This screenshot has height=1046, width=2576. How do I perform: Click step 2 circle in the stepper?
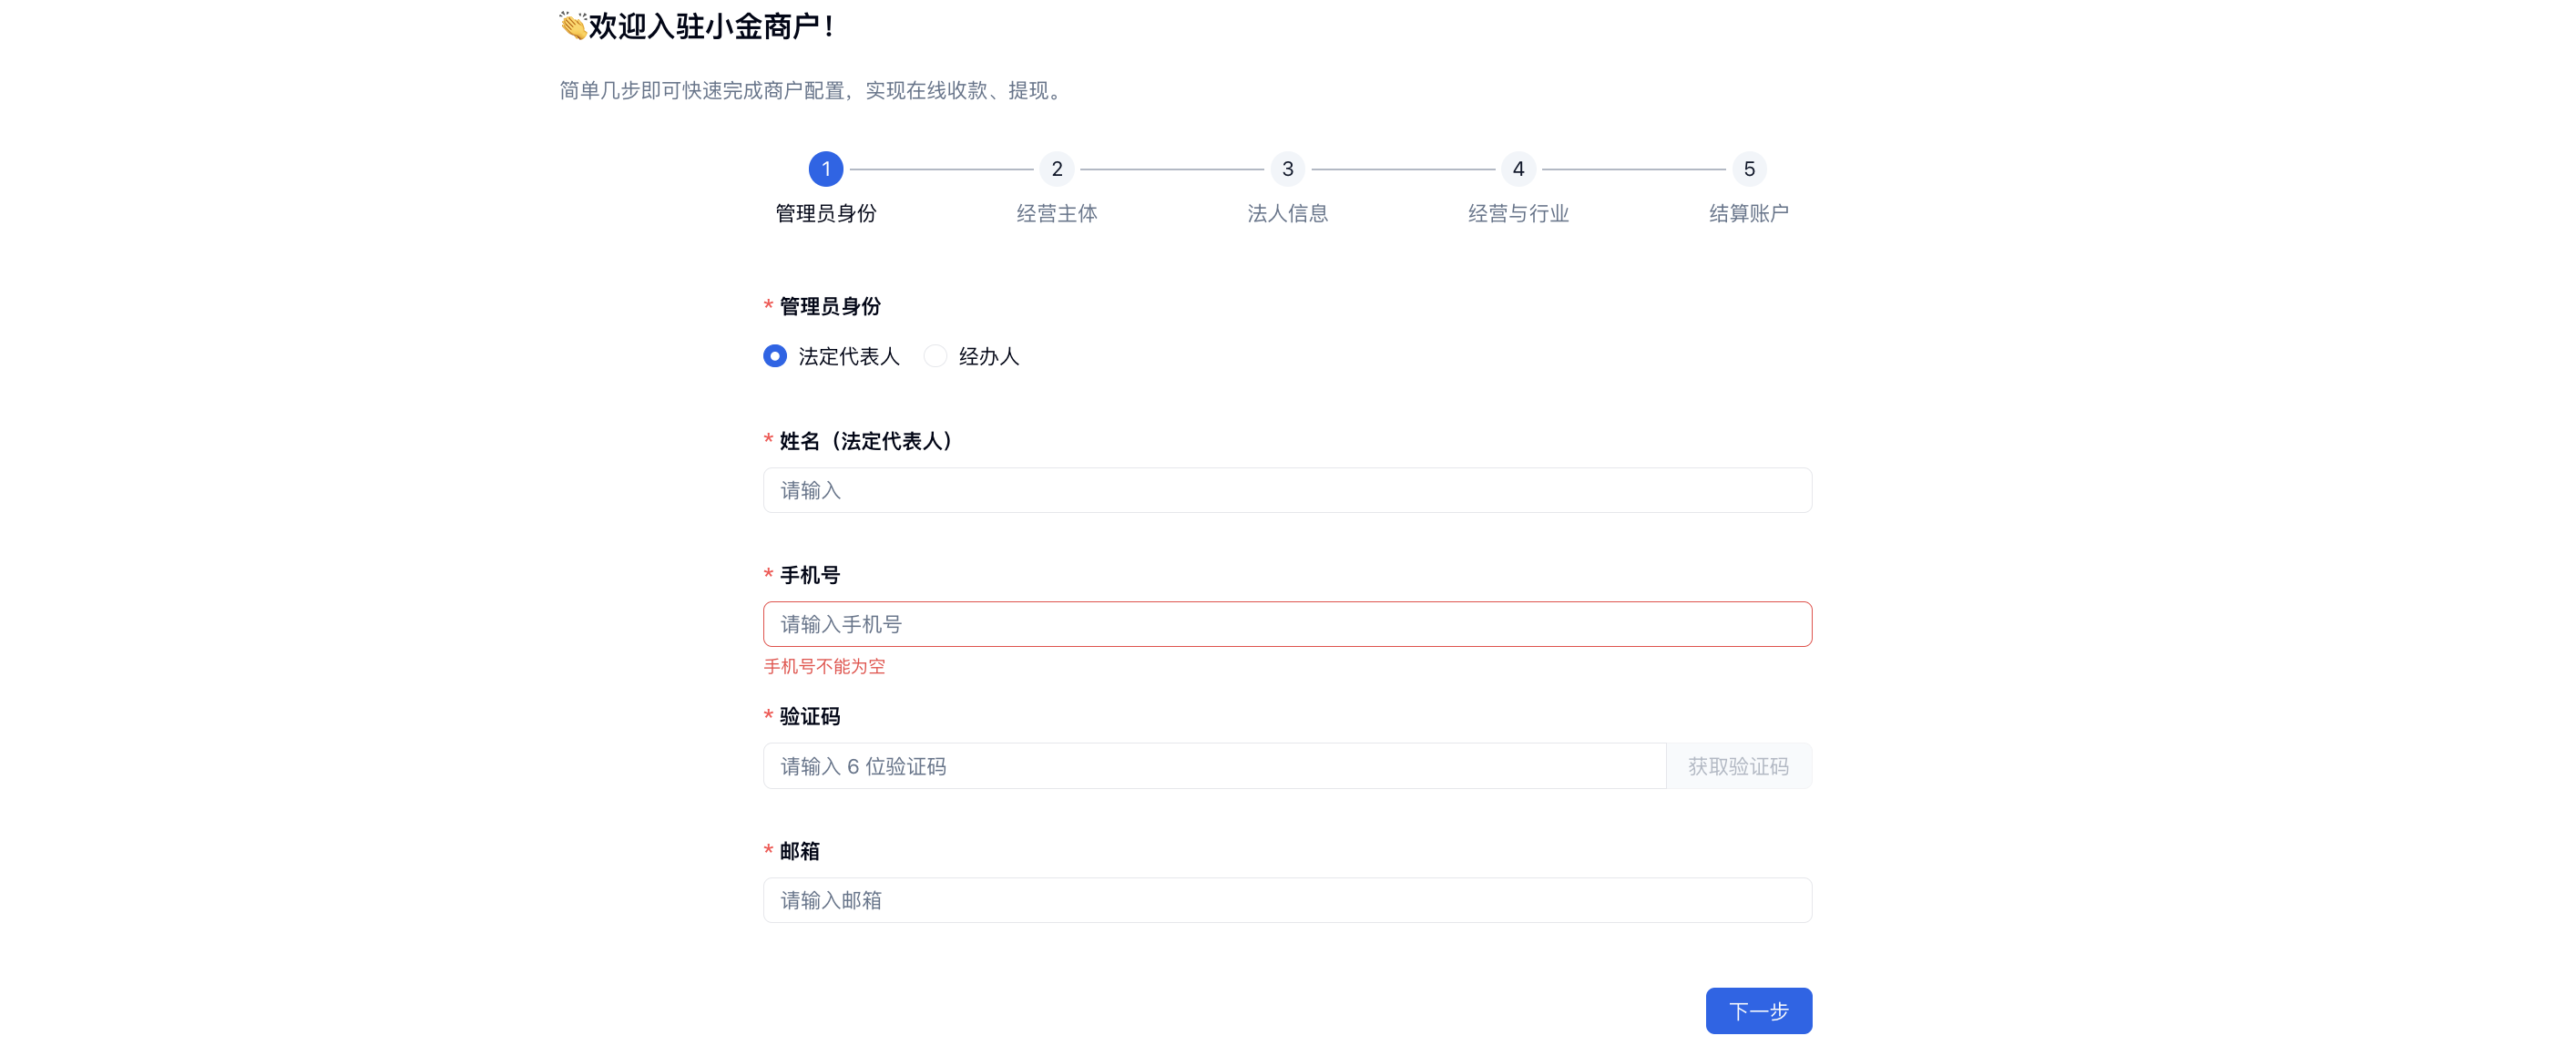pyautogui.click(x=1057, y=169)
